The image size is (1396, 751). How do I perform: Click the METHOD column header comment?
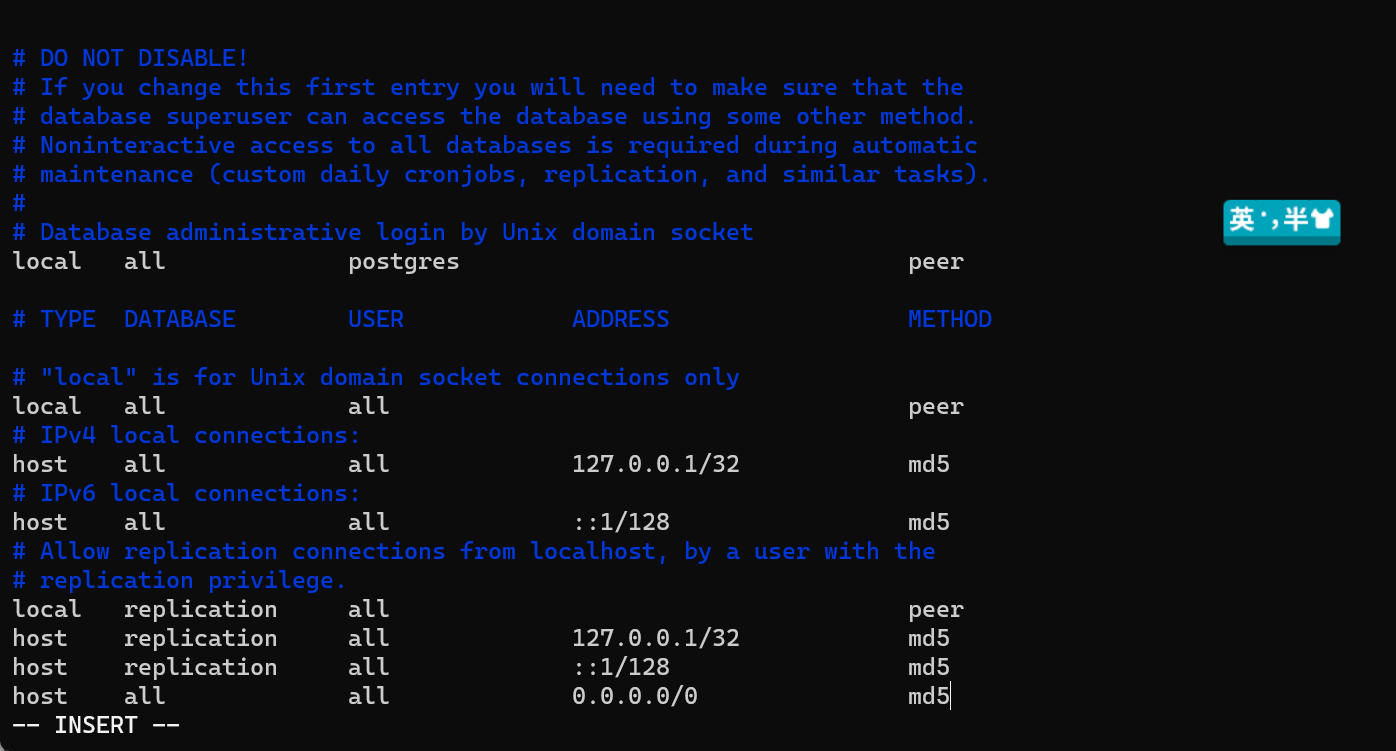tap(950, 320)
